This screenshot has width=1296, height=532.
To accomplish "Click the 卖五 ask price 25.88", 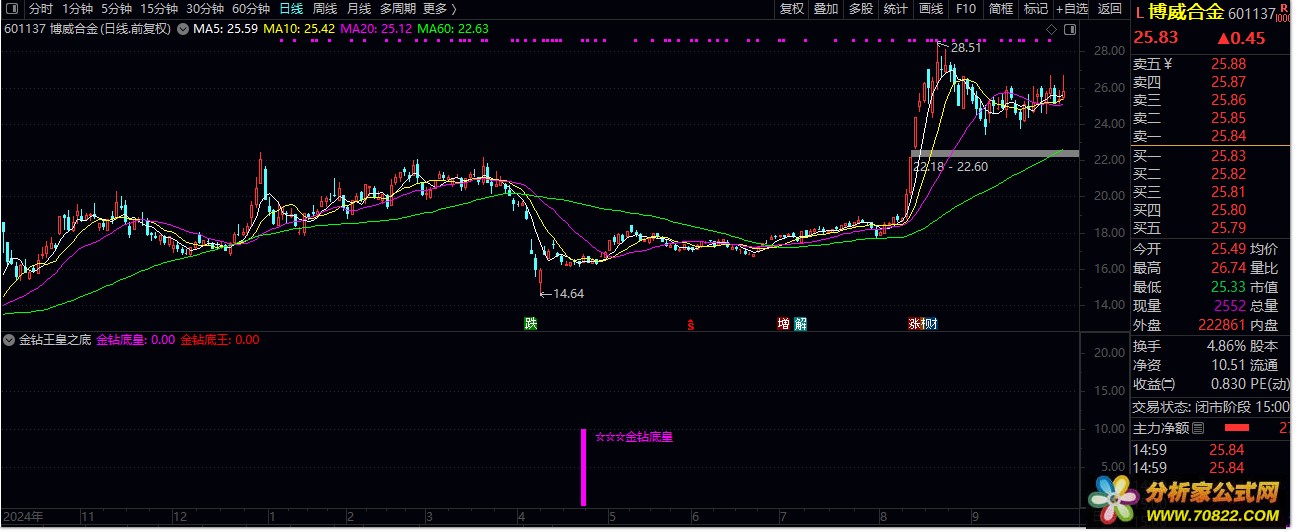I will point(1228,63).
